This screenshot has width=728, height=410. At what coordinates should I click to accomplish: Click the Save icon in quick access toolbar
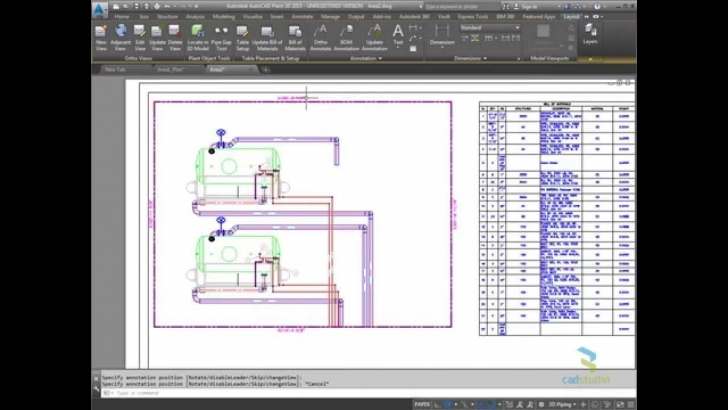point(136,6)
